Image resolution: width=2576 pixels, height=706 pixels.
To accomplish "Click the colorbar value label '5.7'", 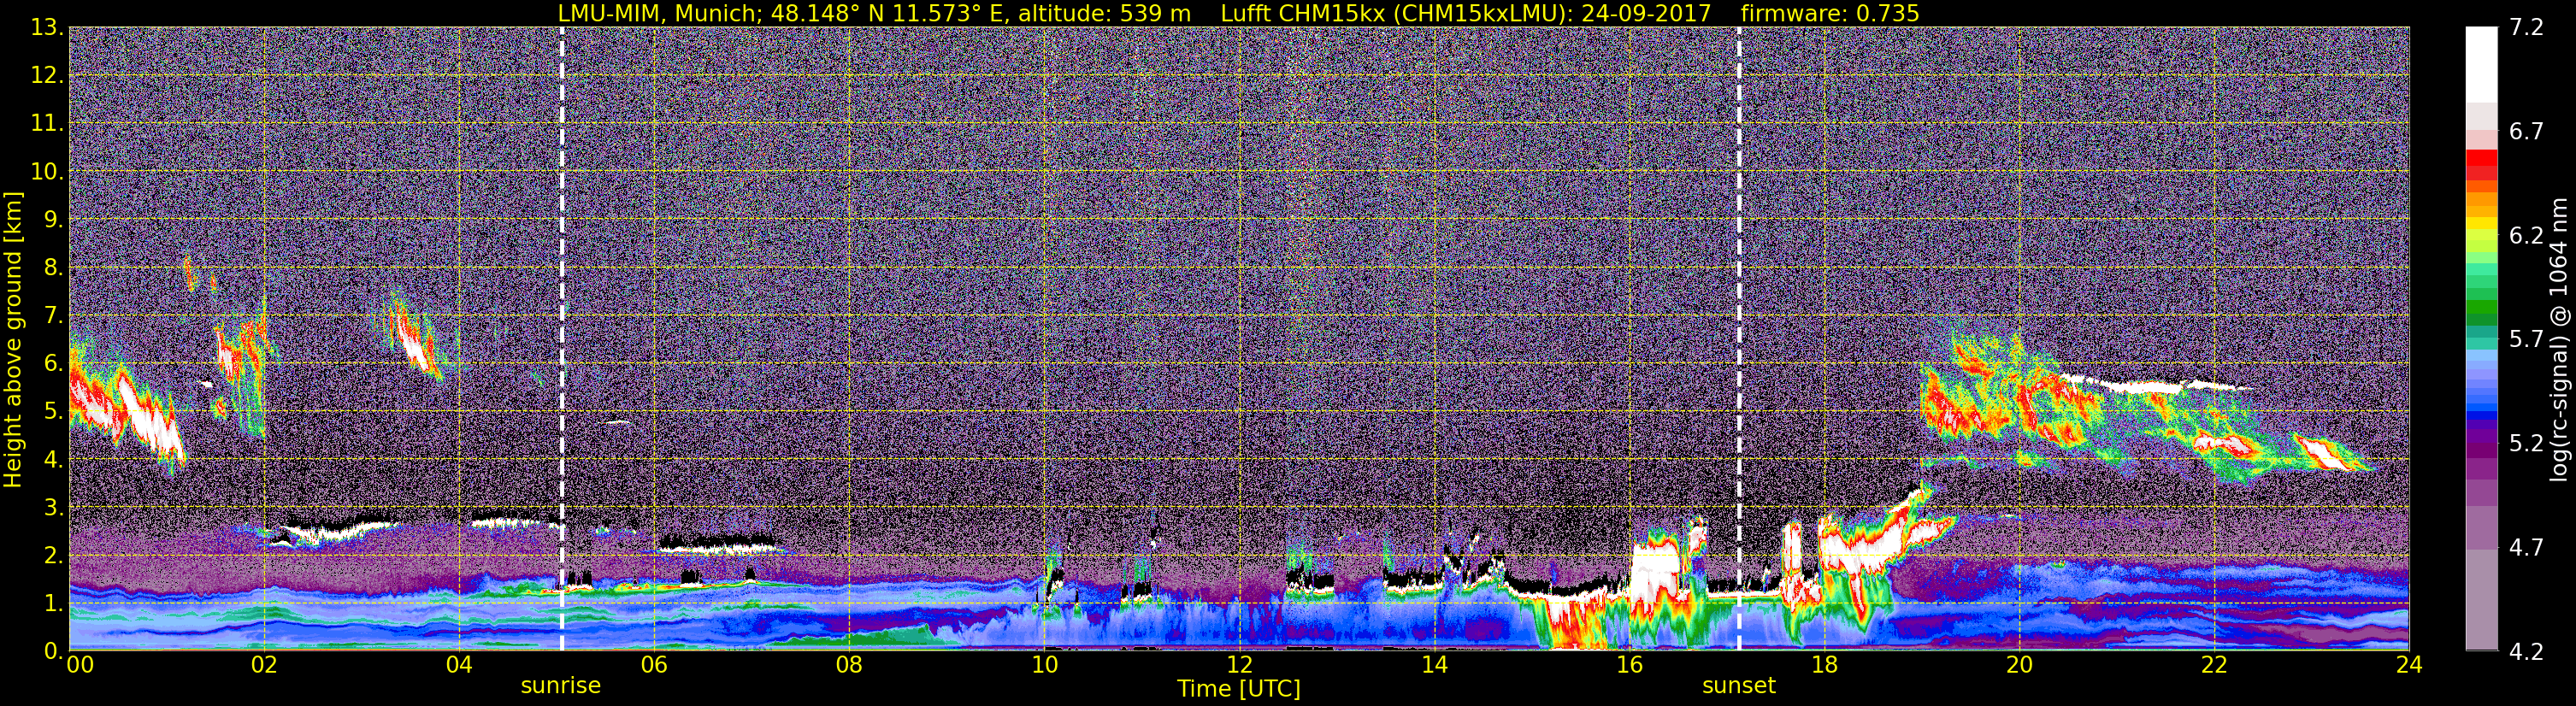I will tap(2527, 340).
